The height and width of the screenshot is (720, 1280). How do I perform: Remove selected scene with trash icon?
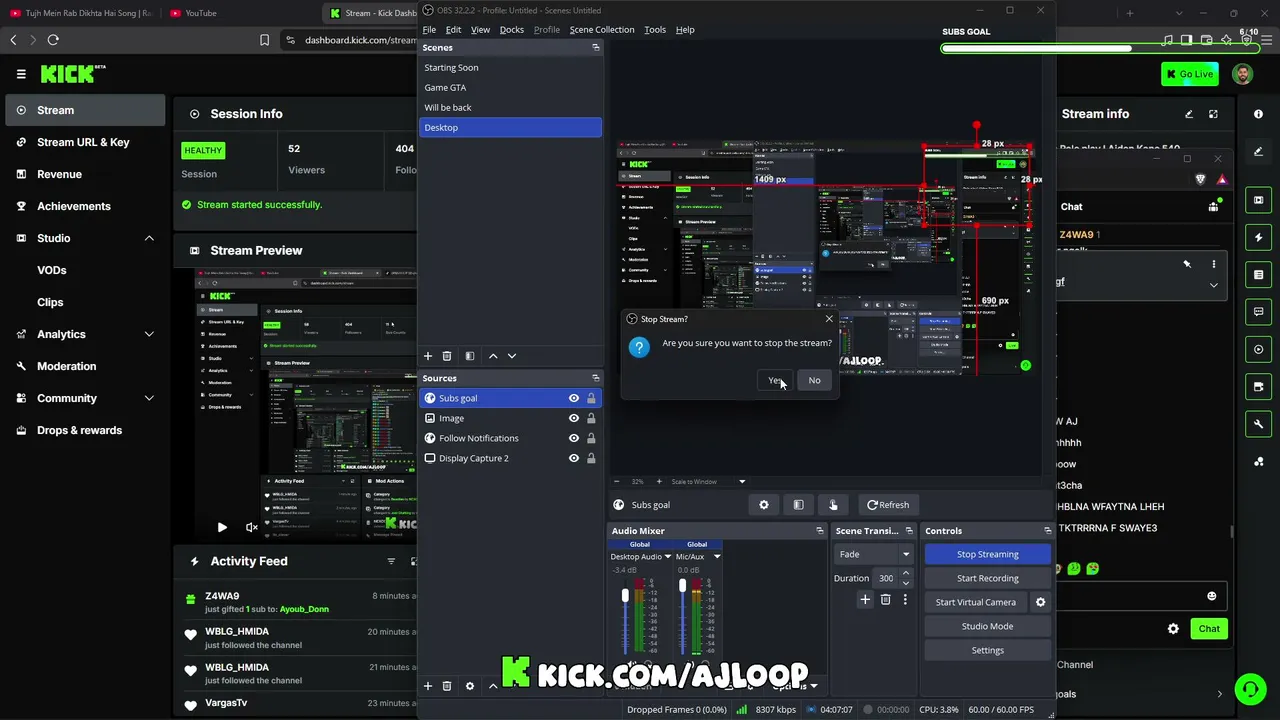point(447,356)
